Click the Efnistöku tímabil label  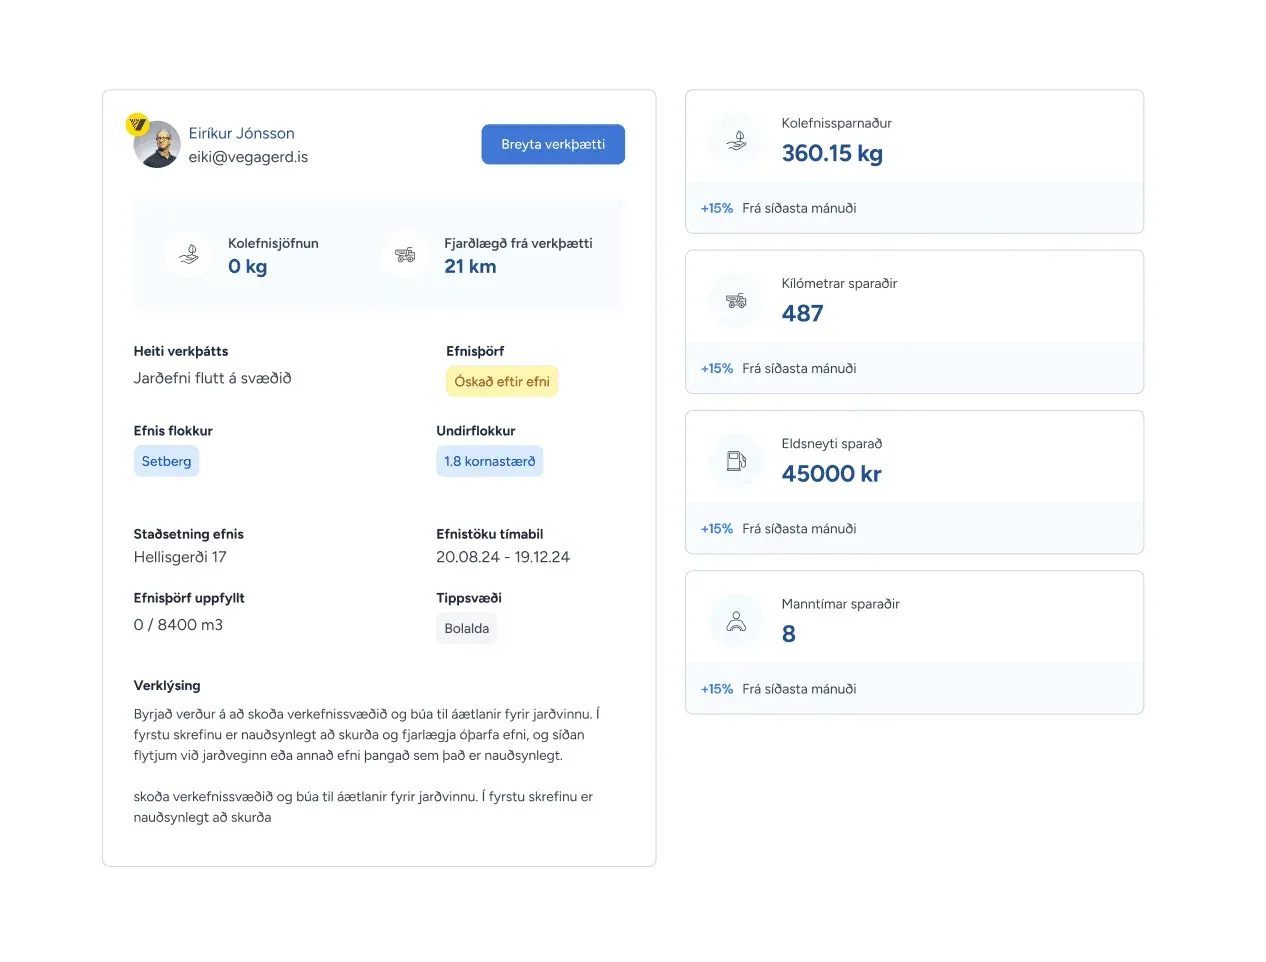pos(490,534)
